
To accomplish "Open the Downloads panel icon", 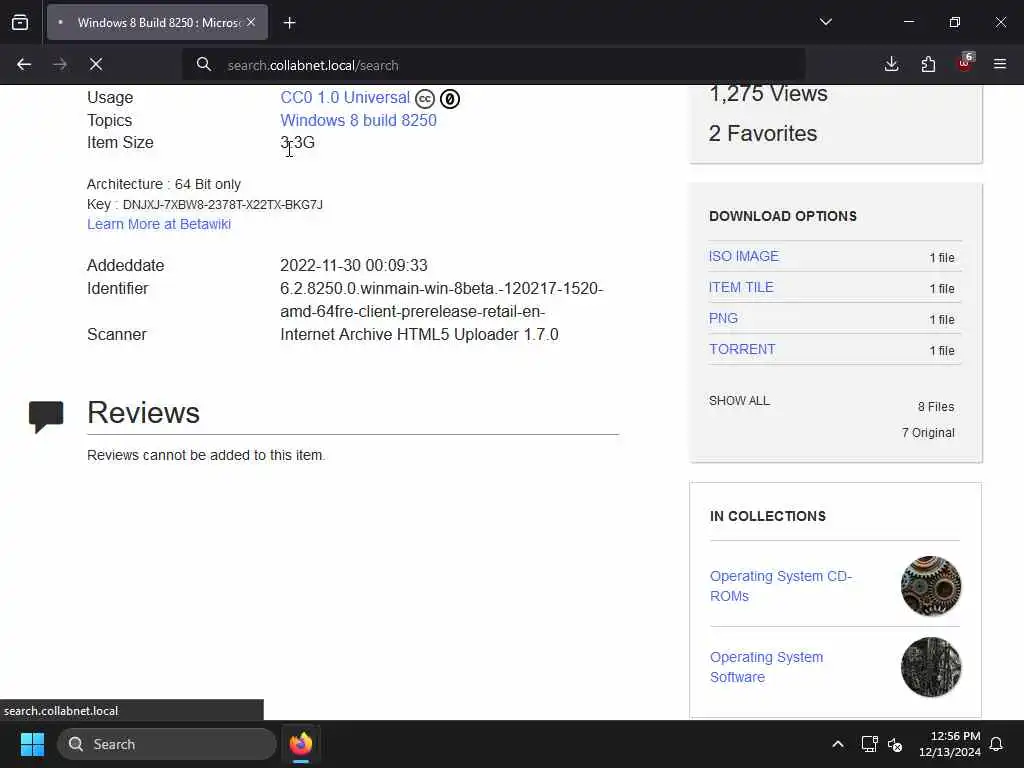I will tap(891, 64).
